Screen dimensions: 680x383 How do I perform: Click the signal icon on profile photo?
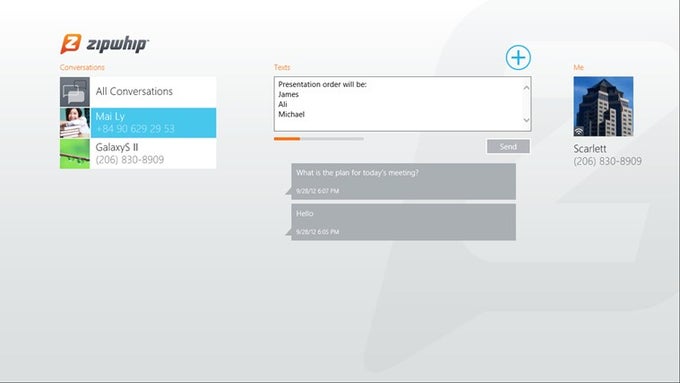[579, 131]
